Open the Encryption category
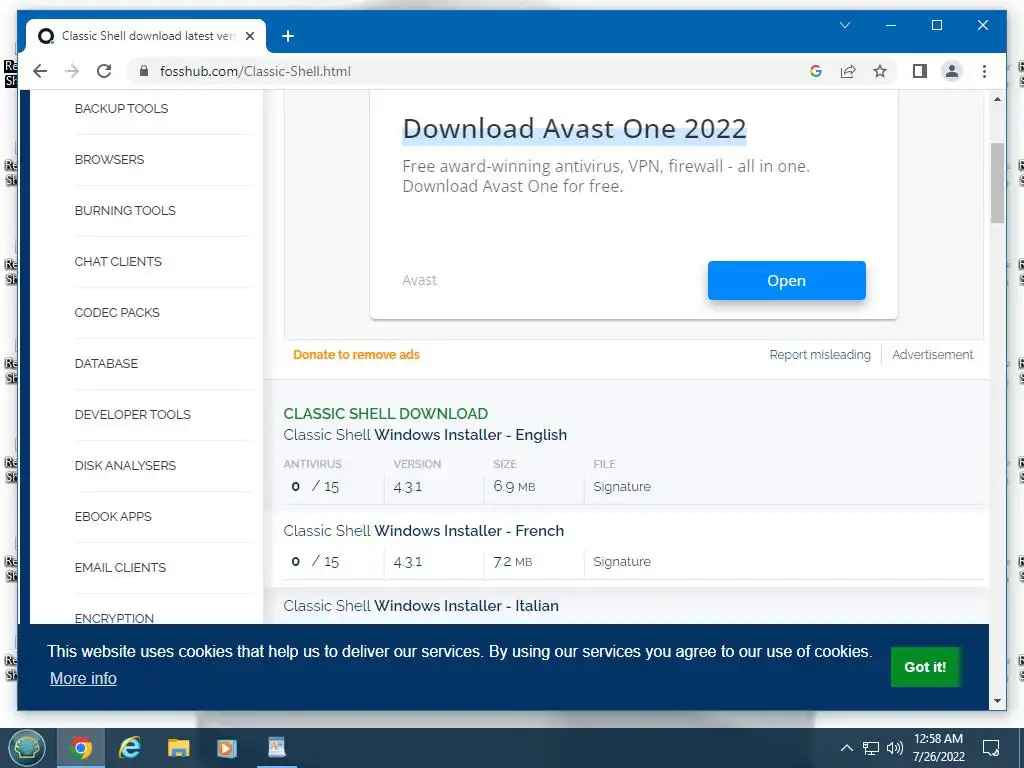 pos(114,618)
